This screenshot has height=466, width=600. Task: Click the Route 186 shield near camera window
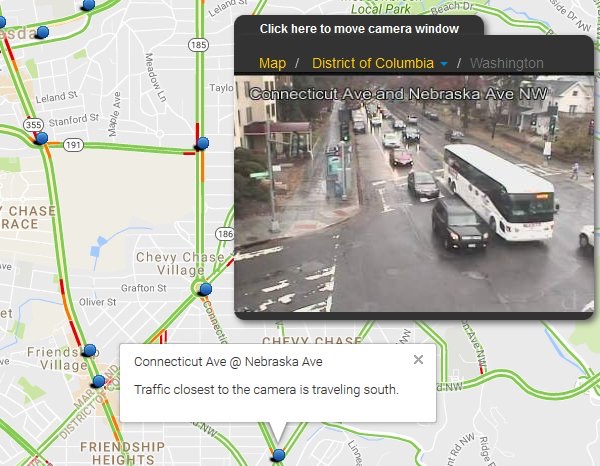point(225,234)
